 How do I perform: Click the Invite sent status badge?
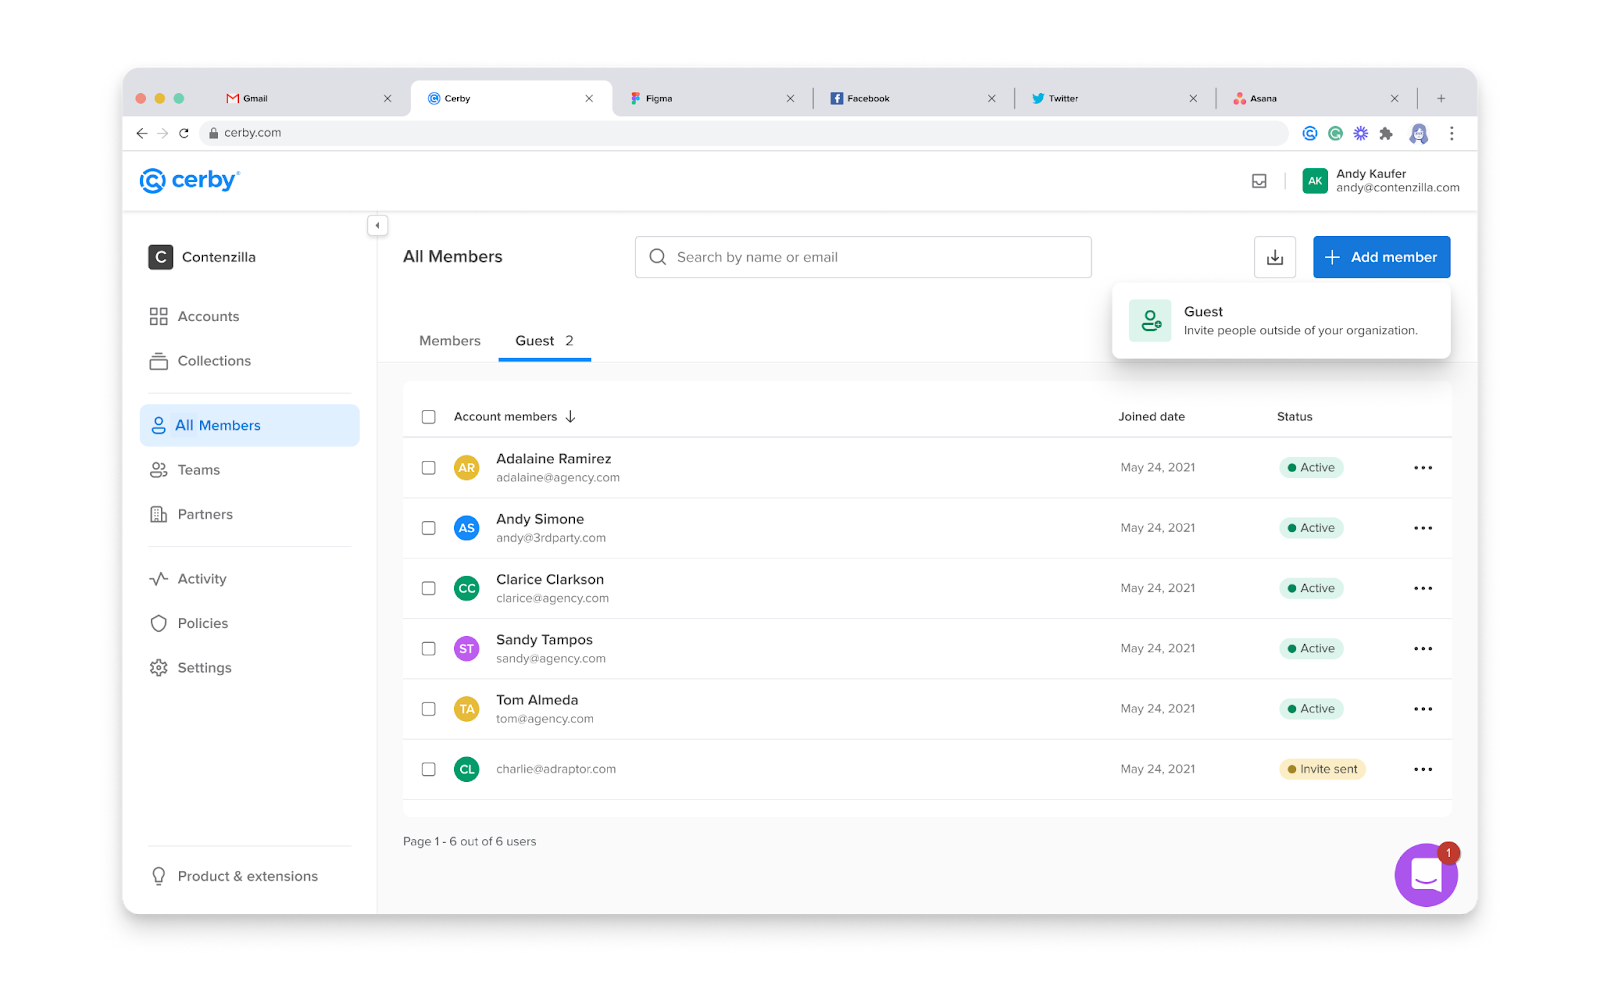point(1322,769)
